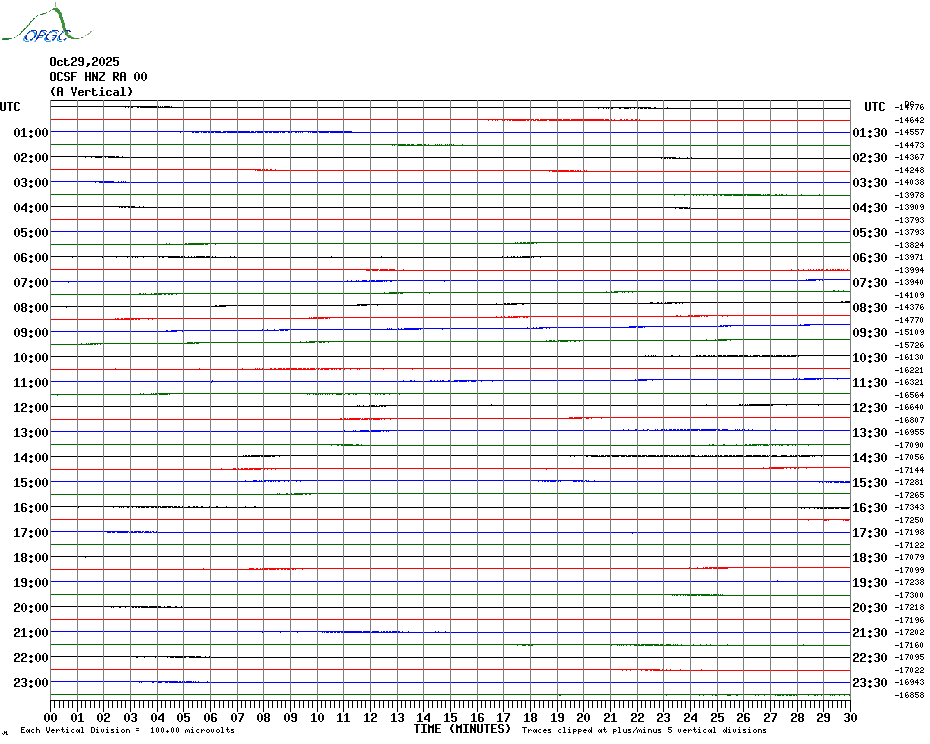The height and width of the screenshot is (744, 930).
Task: Select the 09:00 hour label
Action: tap(31, 333)
